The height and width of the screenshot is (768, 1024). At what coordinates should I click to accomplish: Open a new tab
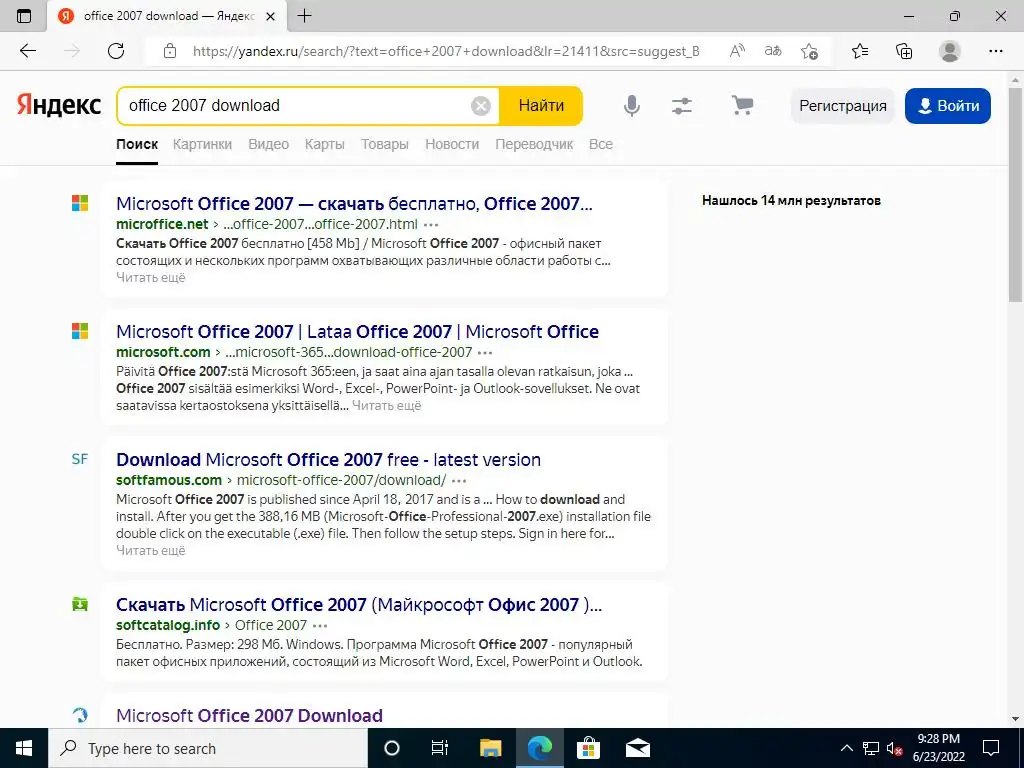[304, 16]
